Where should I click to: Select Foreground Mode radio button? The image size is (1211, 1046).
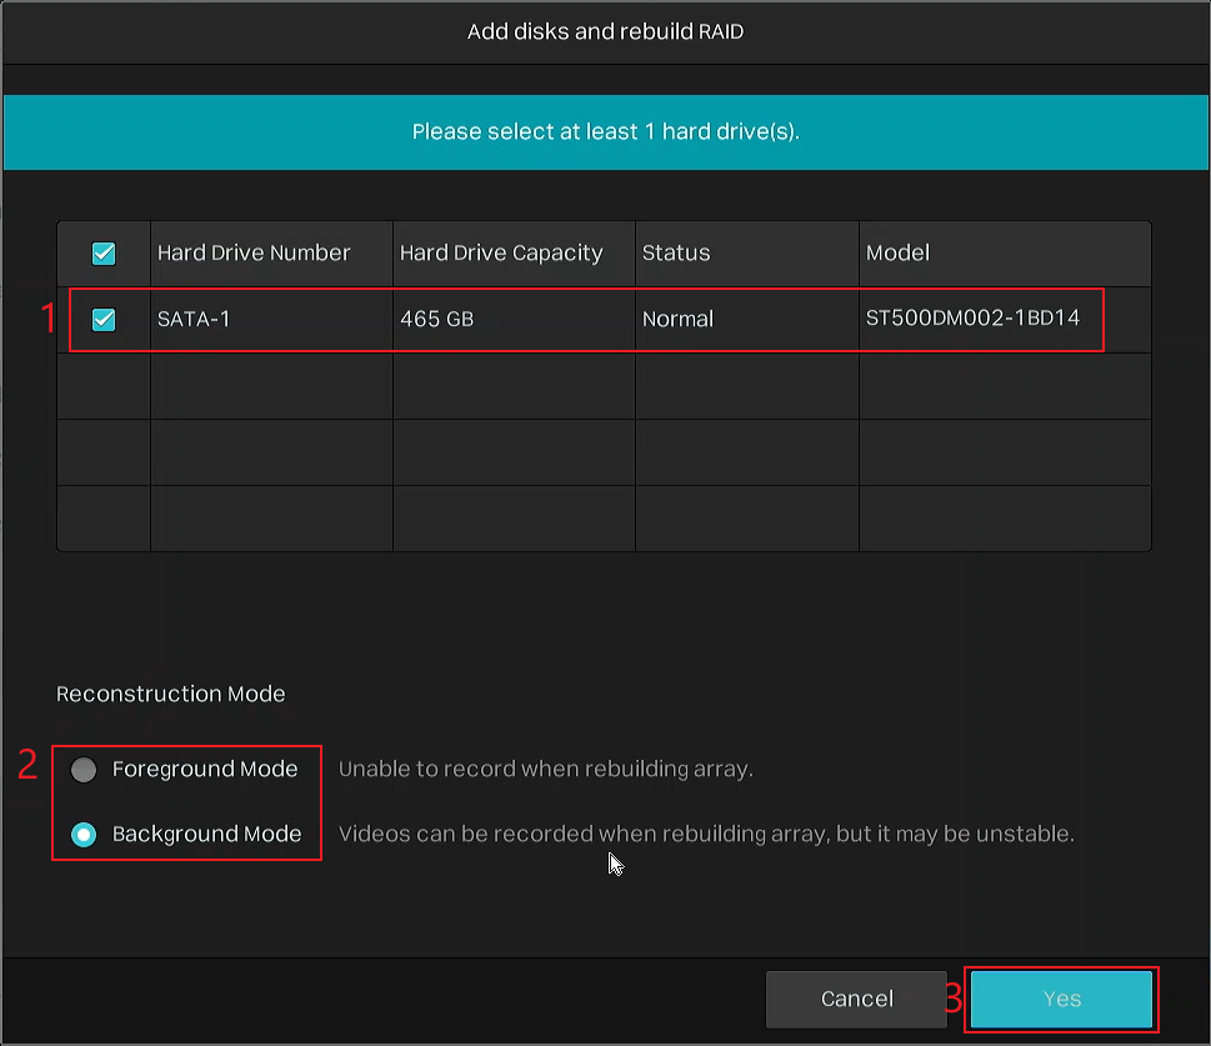click(84, 770)
